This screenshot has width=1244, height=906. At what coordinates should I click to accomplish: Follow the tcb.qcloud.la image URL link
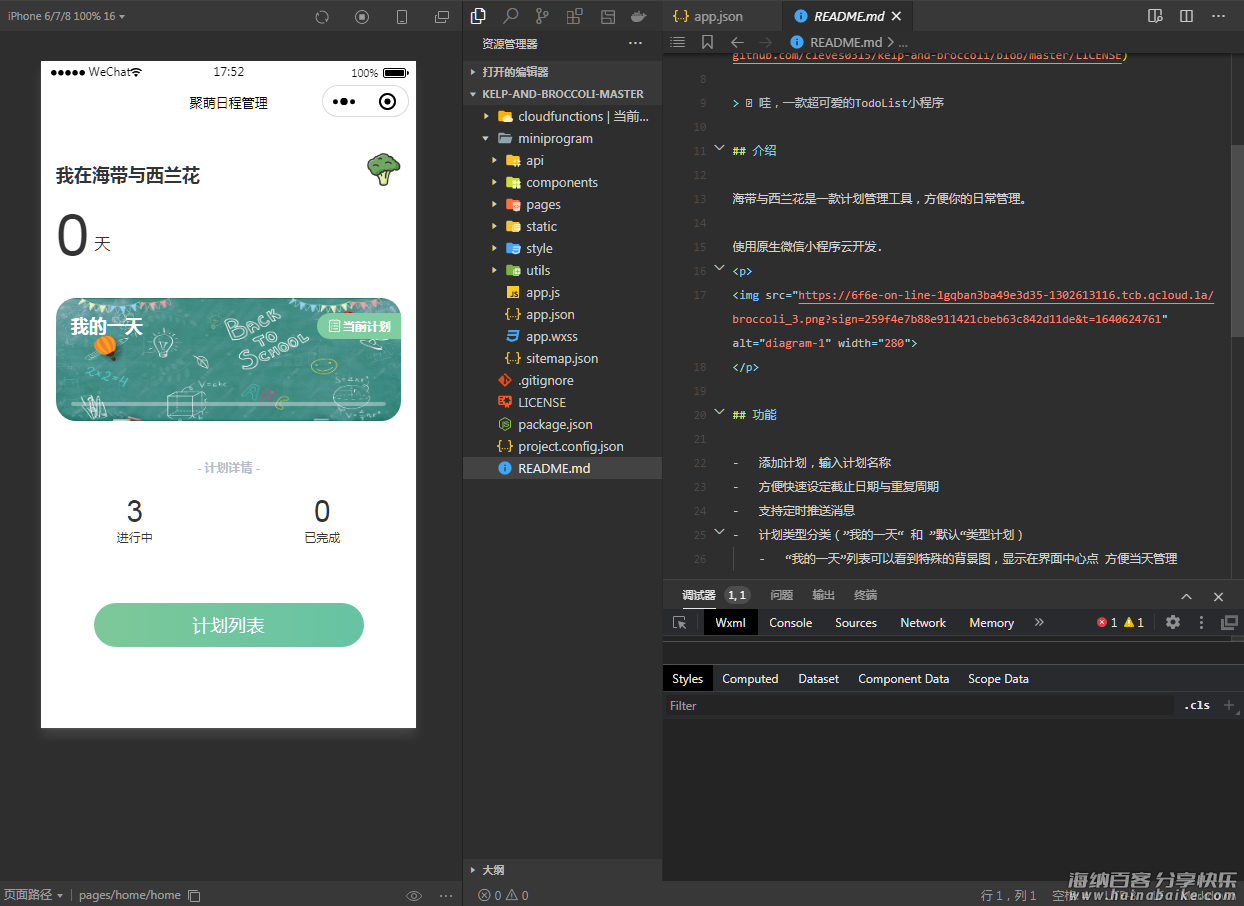[1006, 295]
